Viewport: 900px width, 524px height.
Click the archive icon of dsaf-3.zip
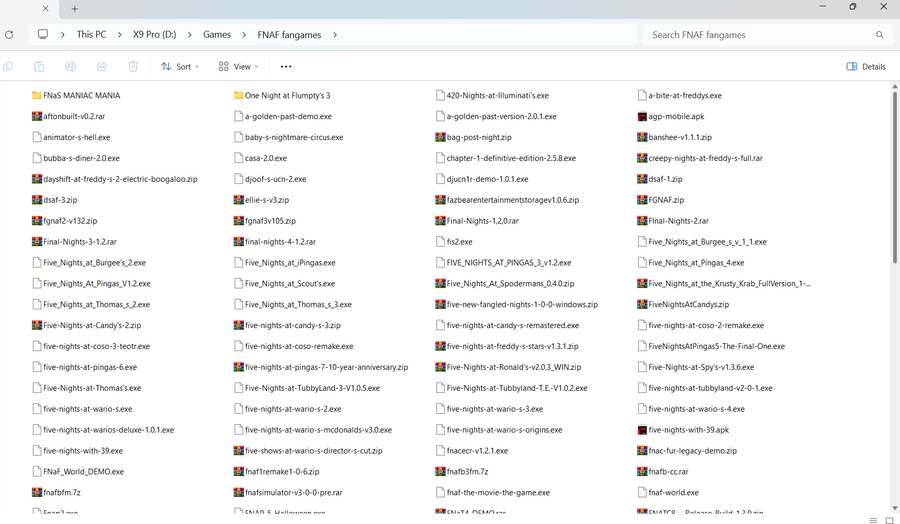click(x=37, y=200)
